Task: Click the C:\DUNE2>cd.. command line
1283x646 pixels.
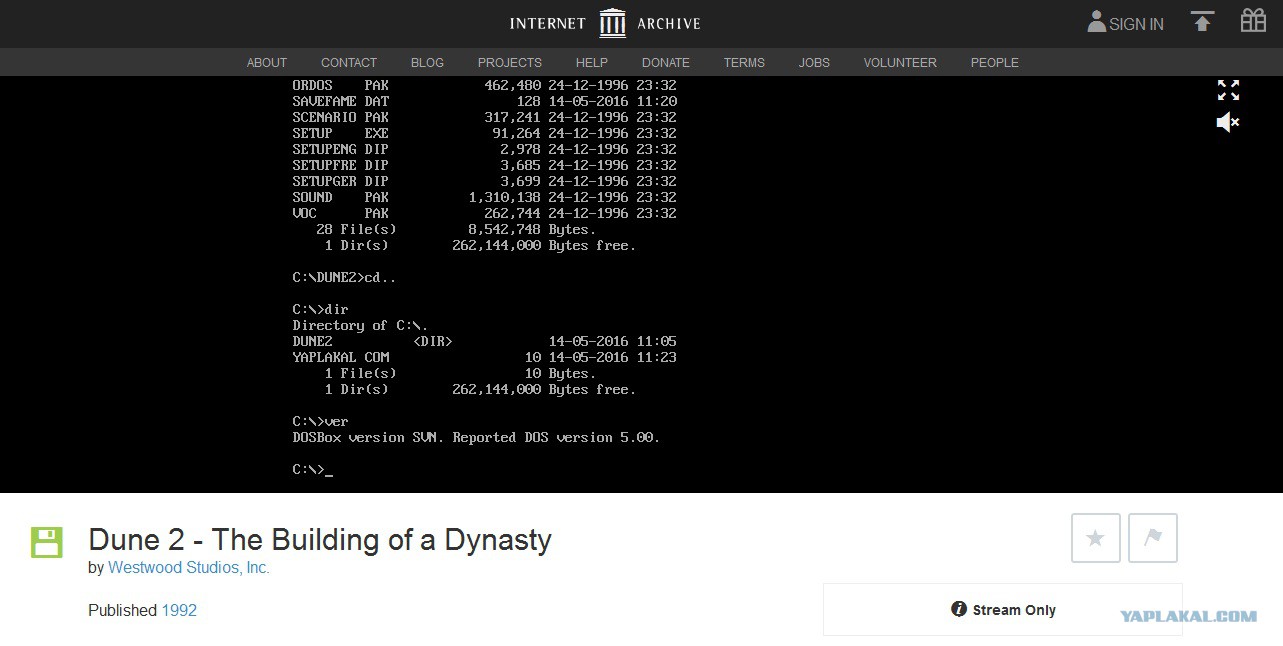Action: [x=344, y=277]
